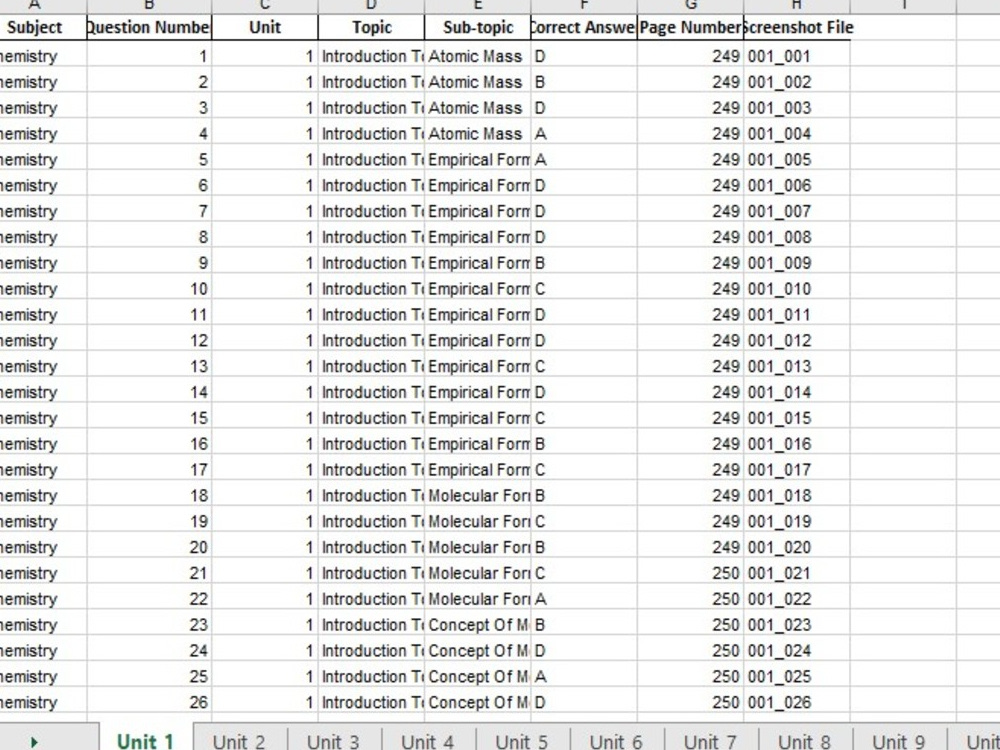Select Introduction topic cell in question 11 row
1000x750 pixels.
pos(371,314)
